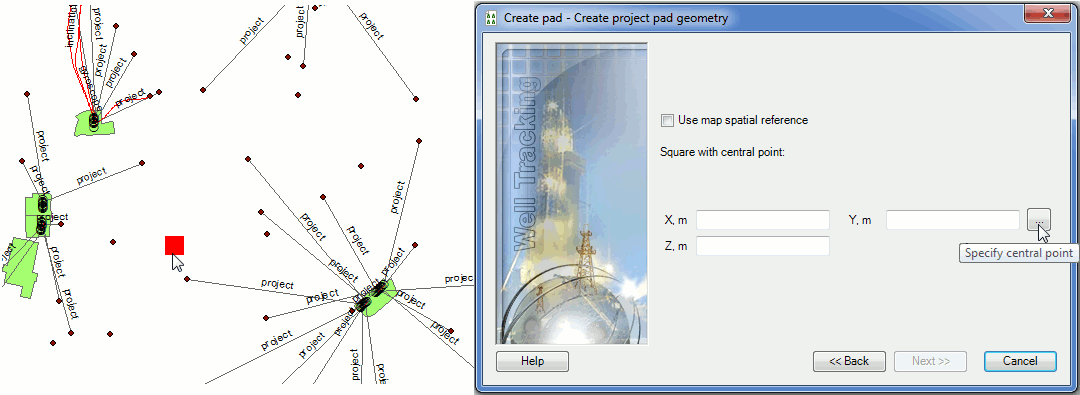Select the rectangular green pad beside the red square
1080x395 pixels.
(x=38, y=215)
